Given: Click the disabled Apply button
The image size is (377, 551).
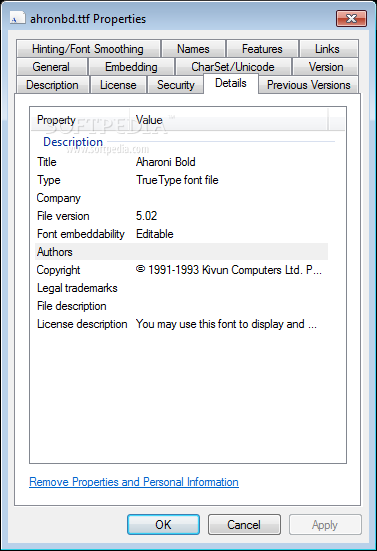Looking at the screenshot, I should tap(325, 525).
